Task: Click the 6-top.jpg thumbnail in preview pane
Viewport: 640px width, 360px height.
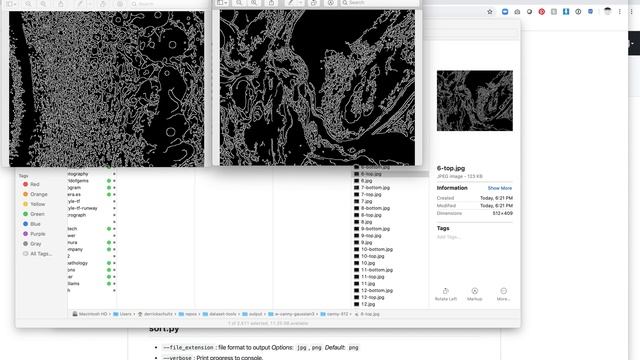Action: pyautogui.click(x=475, y=101)
